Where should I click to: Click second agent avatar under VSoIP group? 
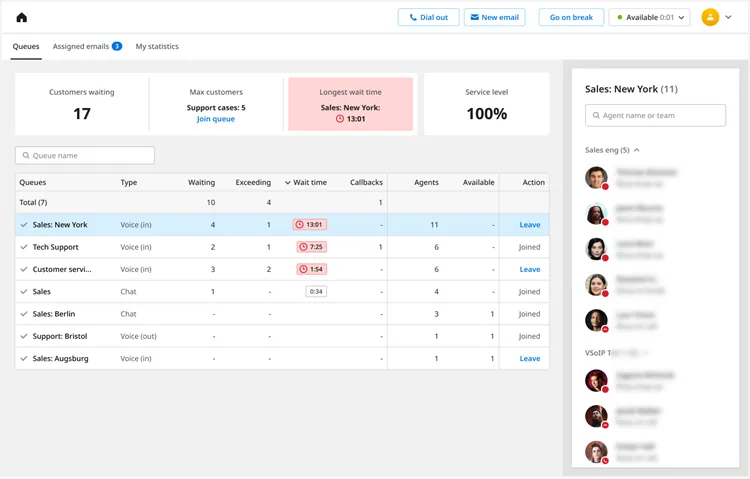click(x=596, y=416)
